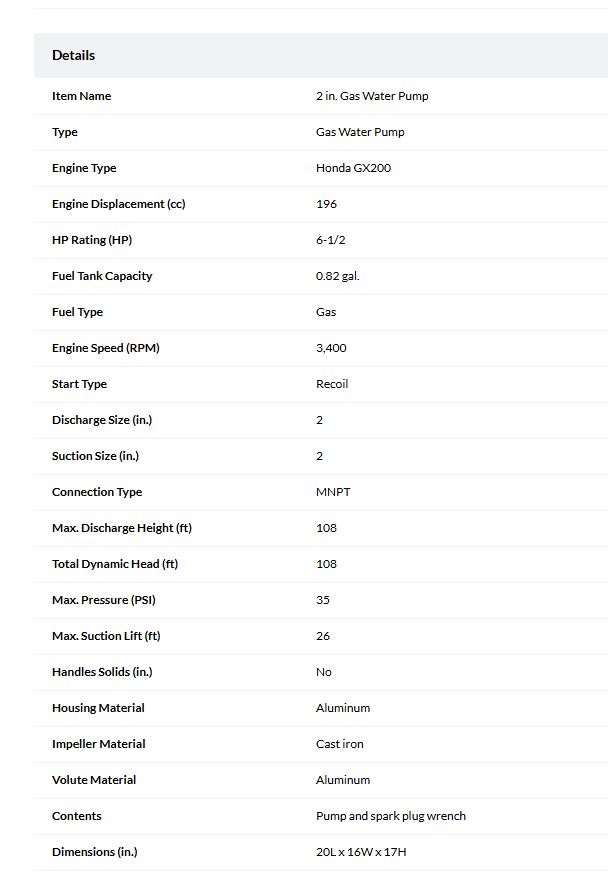
Task: Click the Handles Solids (in.) label
Action: pyautogui.click(x=102, y=672)
